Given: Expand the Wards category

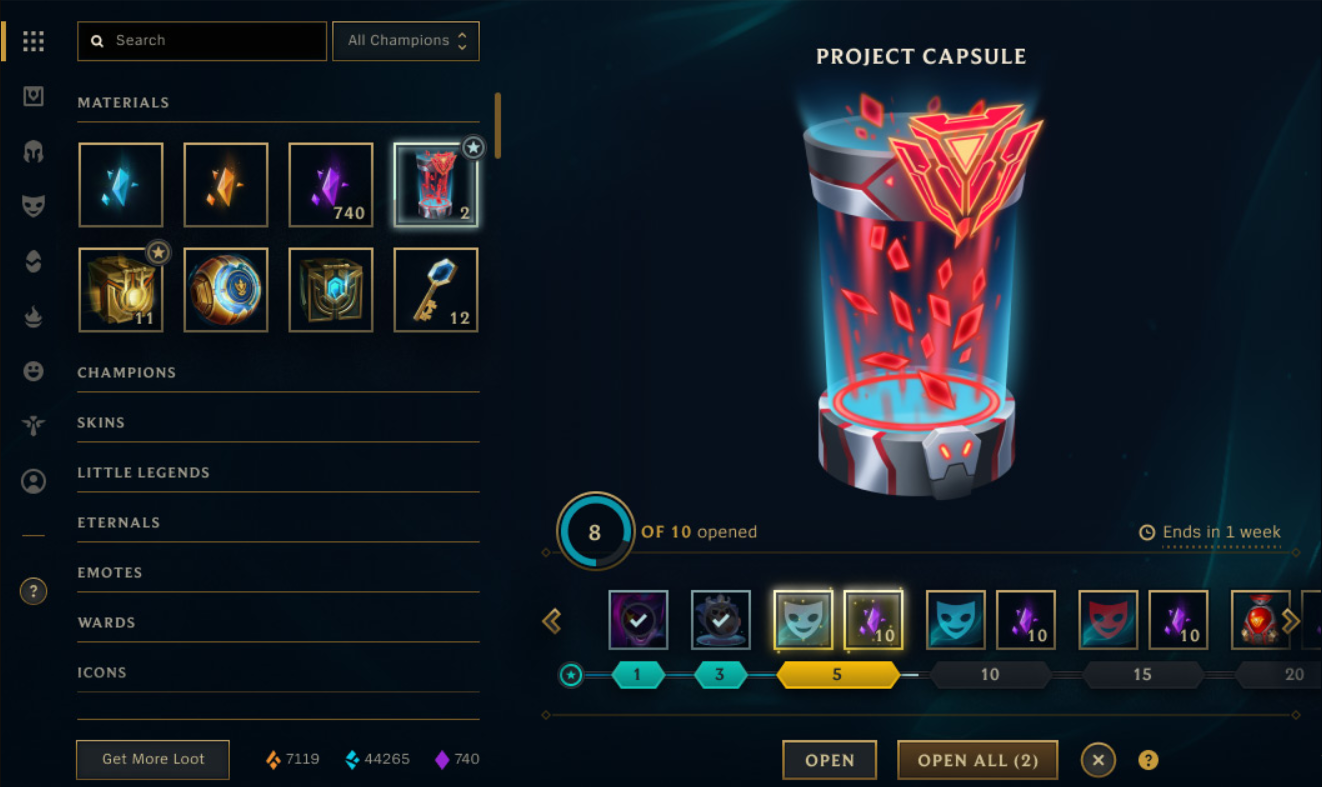Looking at the screenshot, I should [x=278, y=622].
